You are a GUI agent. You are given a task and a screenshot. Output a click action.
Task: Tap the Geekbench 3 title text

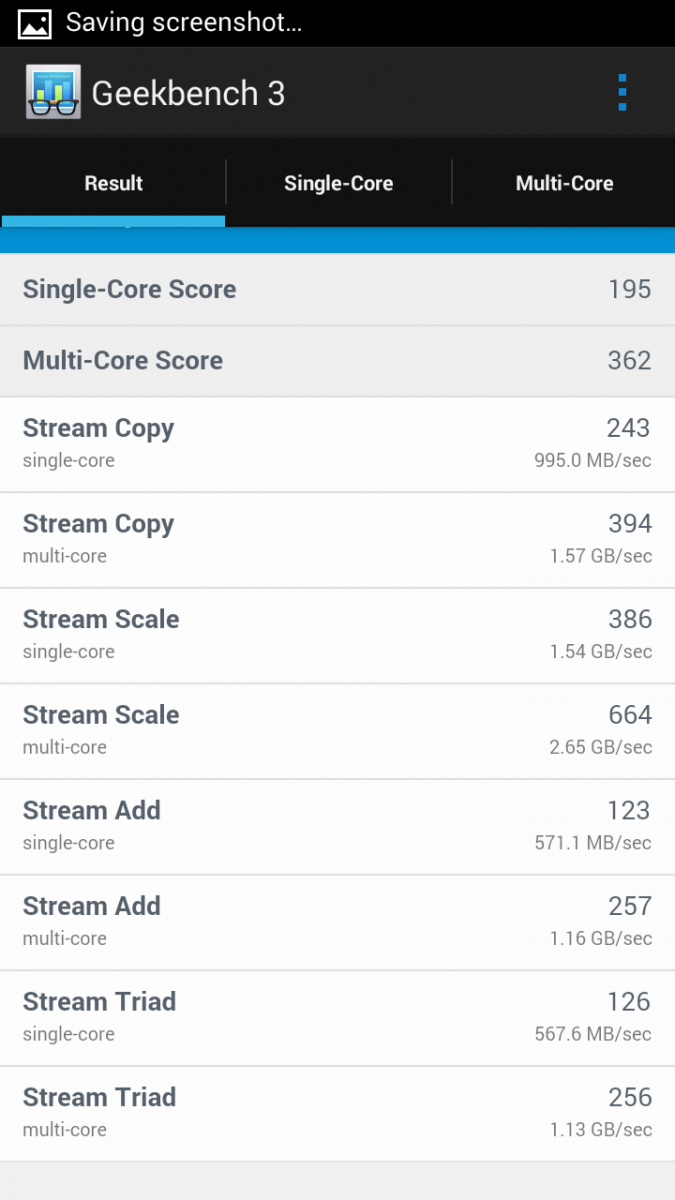click(188, 93)
